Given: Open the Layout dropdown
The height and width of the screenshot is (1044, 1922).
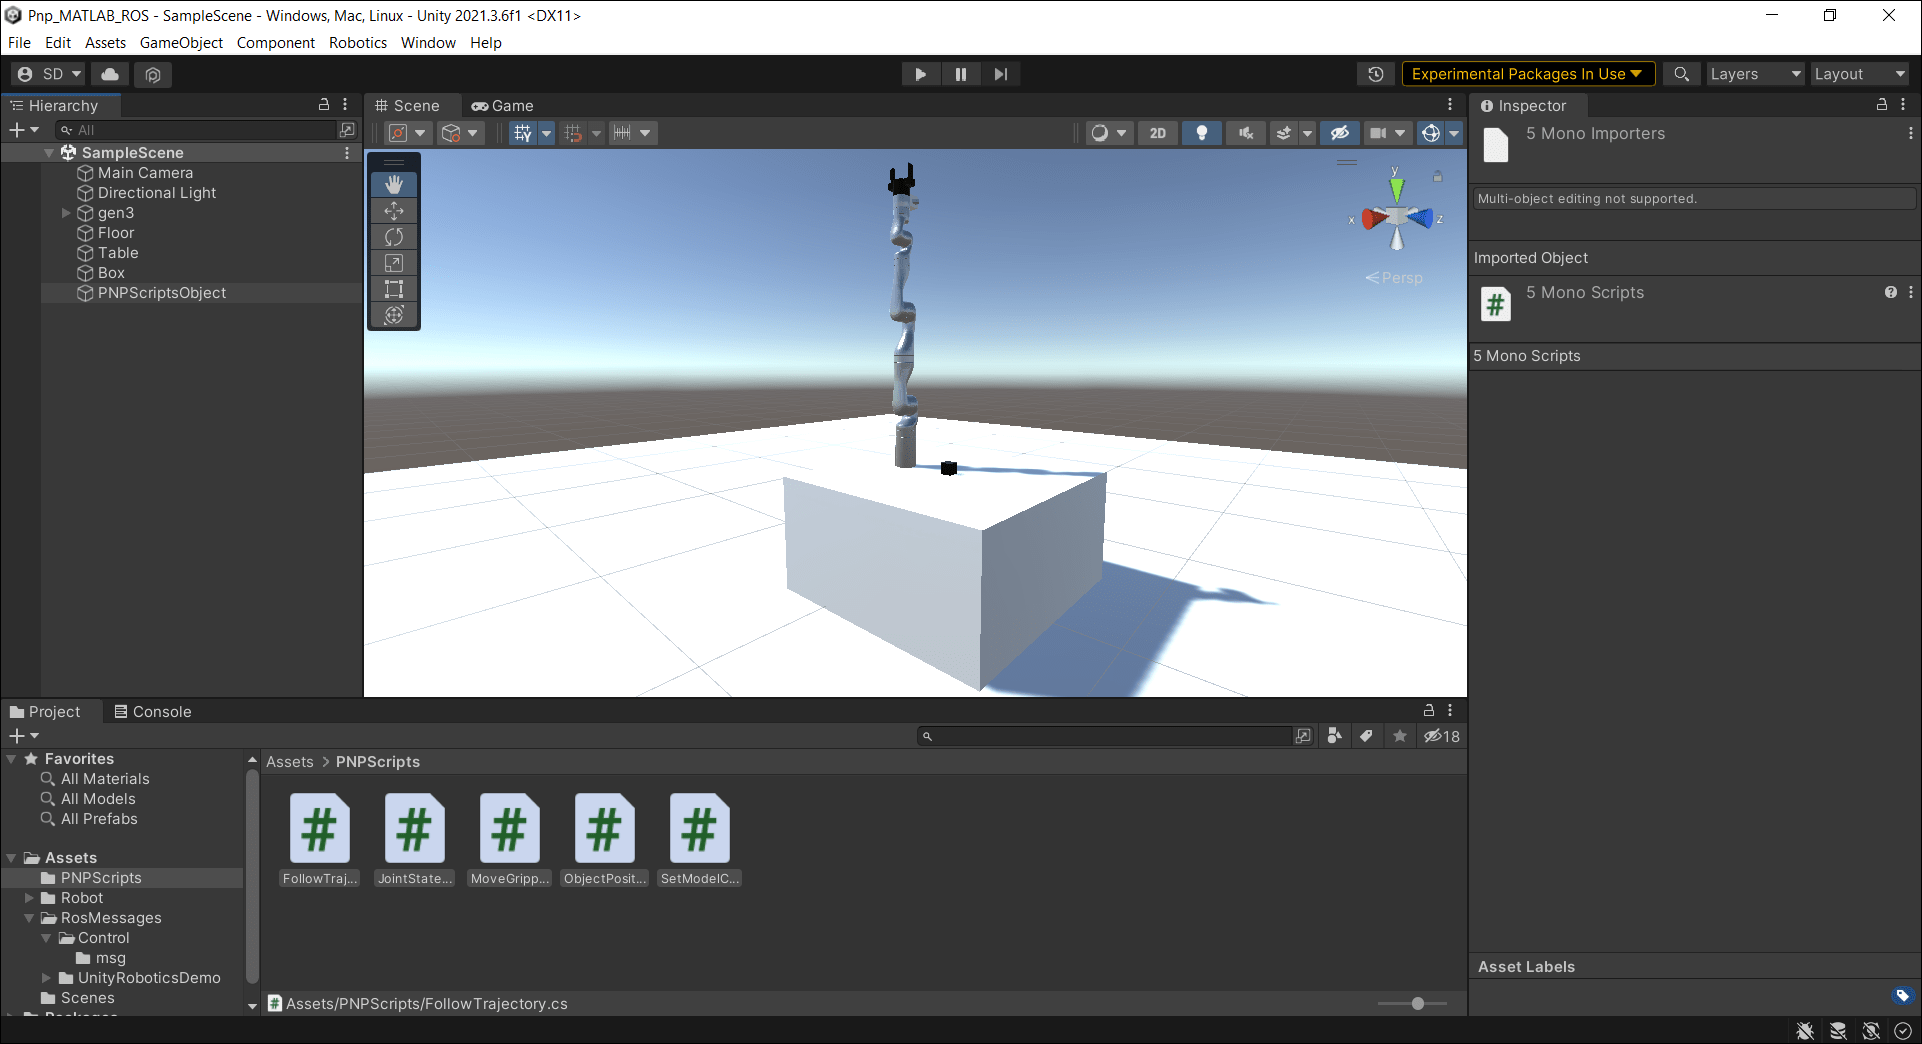Looking at the screenshot, I should click(1859, 74).
